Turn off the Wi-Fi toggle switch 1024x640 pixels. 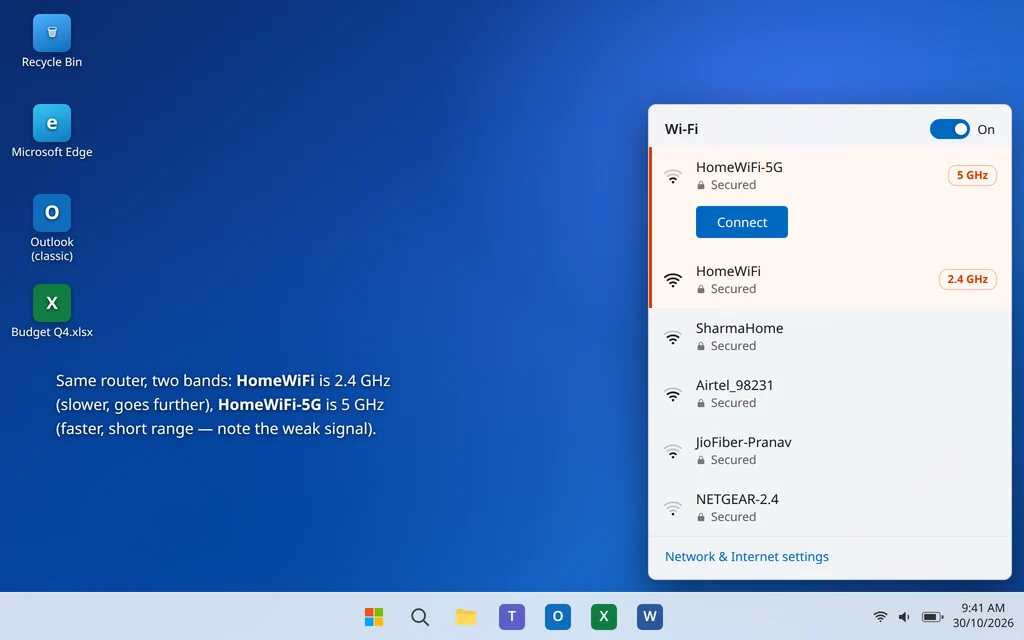(950, 129)
